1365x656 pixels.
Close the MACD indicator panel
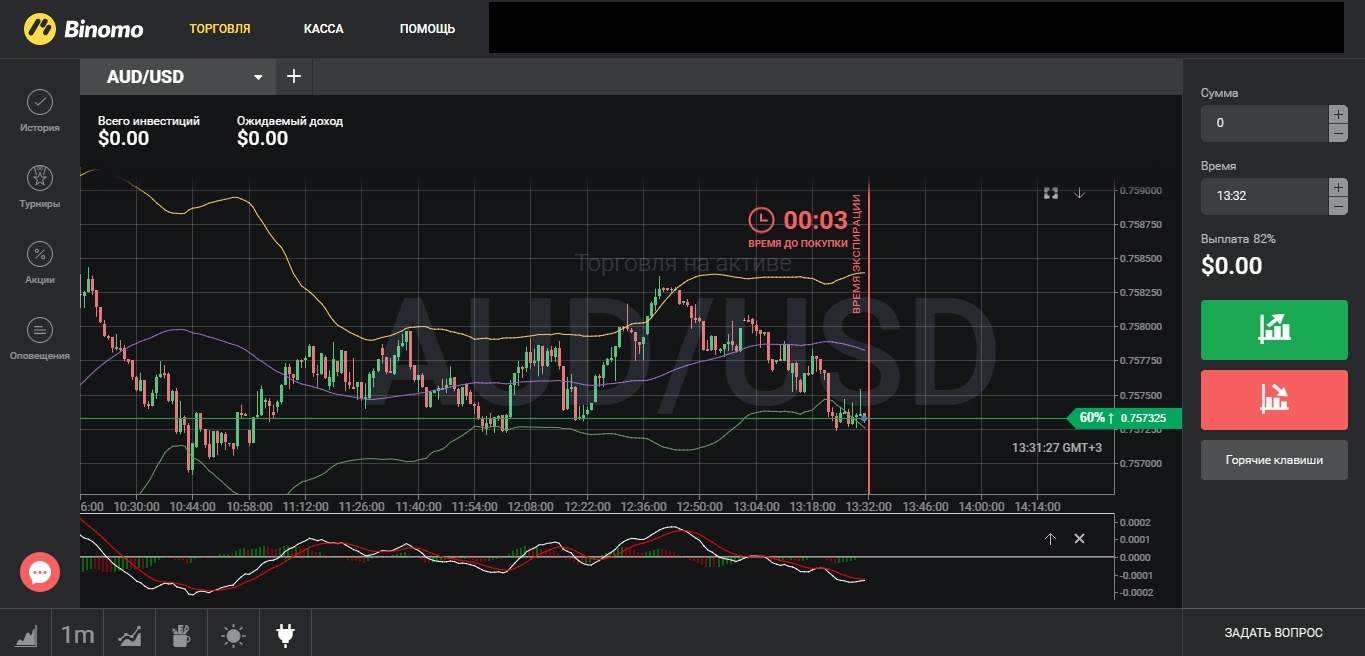pos(1079,538)
